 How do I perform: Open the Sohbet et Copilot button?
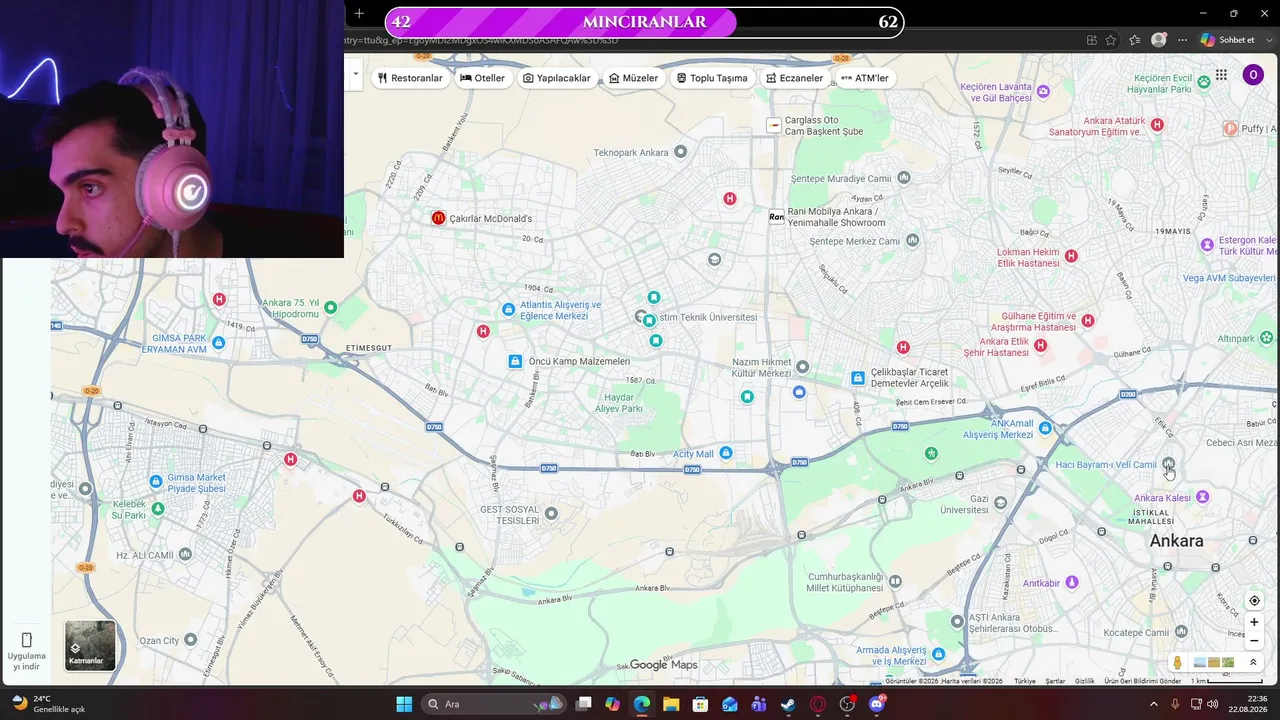click(1228, 40)
